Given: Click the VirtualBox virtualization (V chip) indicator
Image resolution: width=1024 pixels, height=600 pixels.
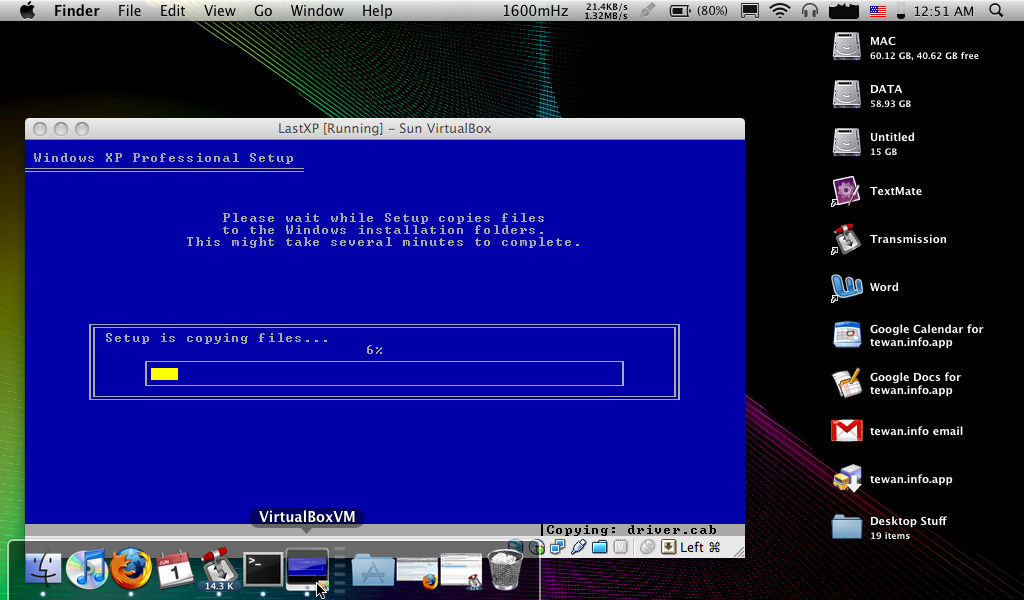Looking at the screenshot, I should [x=620, y=547].
